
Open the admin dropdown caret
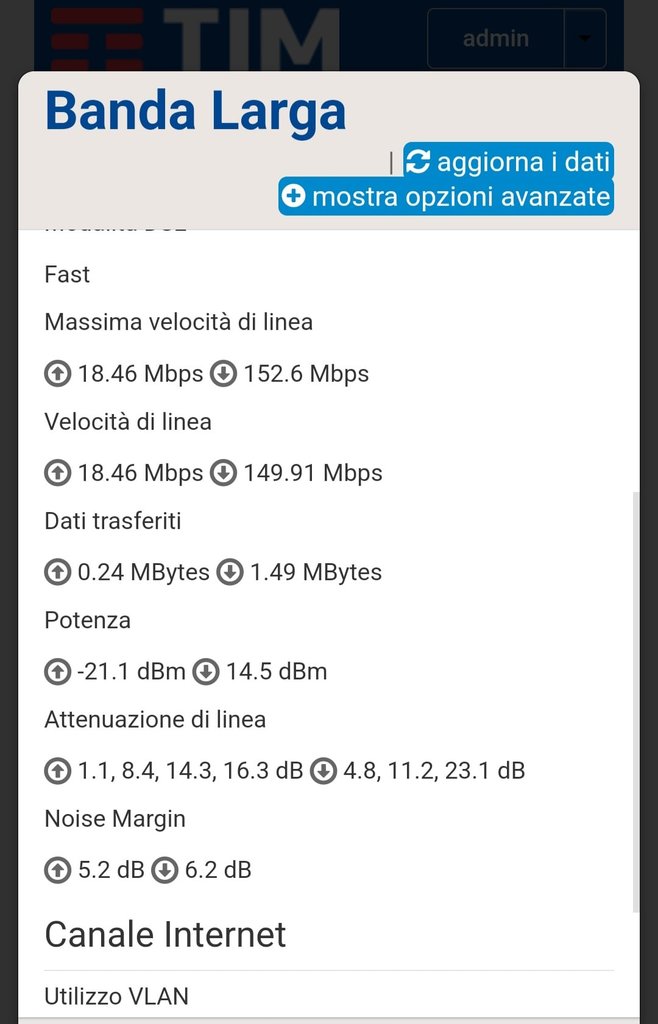point(585,39)
